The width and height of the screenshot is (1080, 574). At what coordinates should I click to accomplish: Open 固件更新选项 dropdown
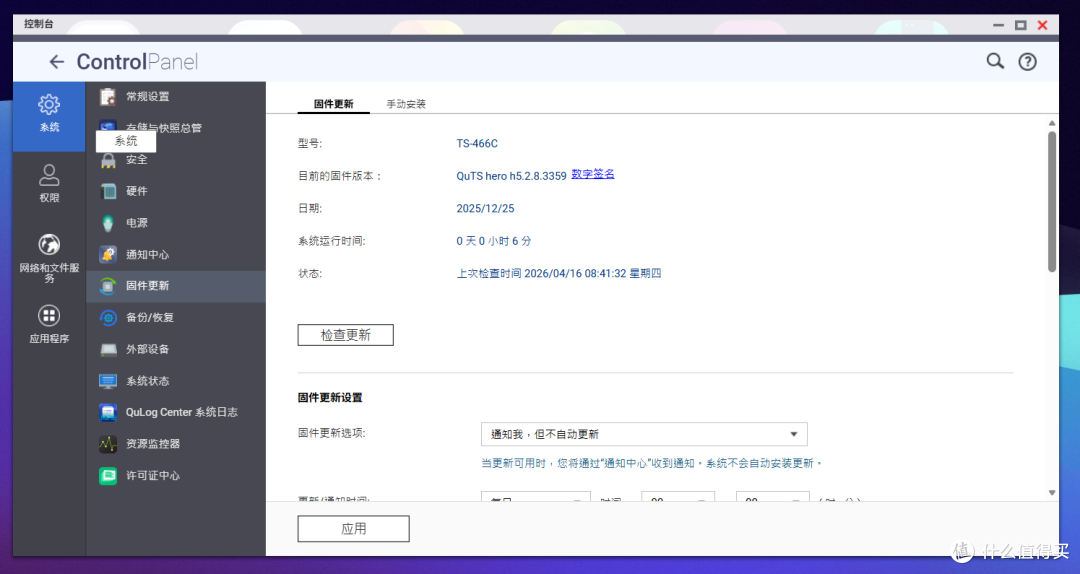(x=644, y=434)
